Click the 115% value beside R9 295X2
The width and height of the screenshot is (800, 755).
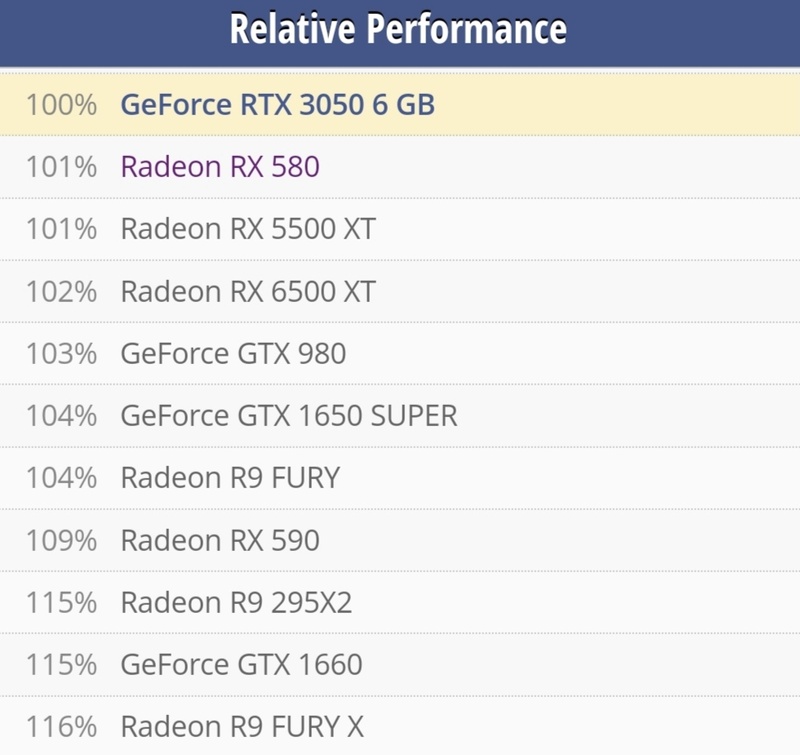point(61,603)
